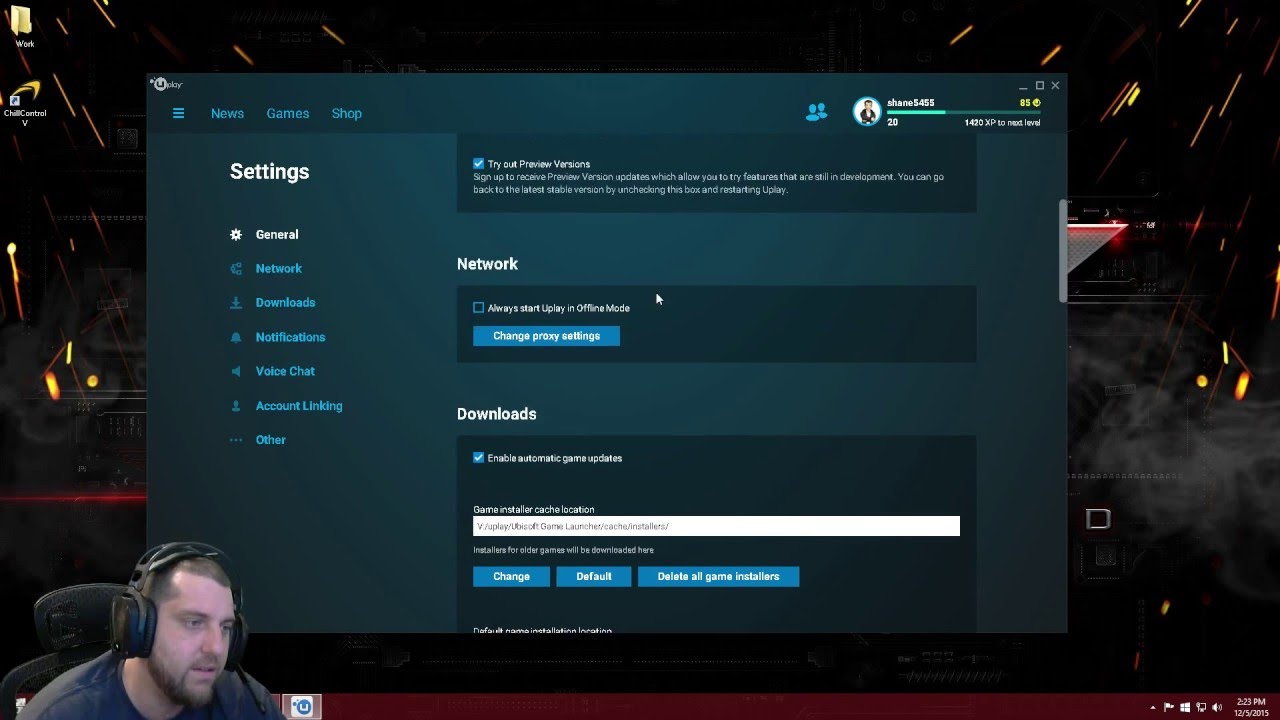Screen dimensions: 1280x720
Task: Select General settings section
Action: (x=277, y=235)
